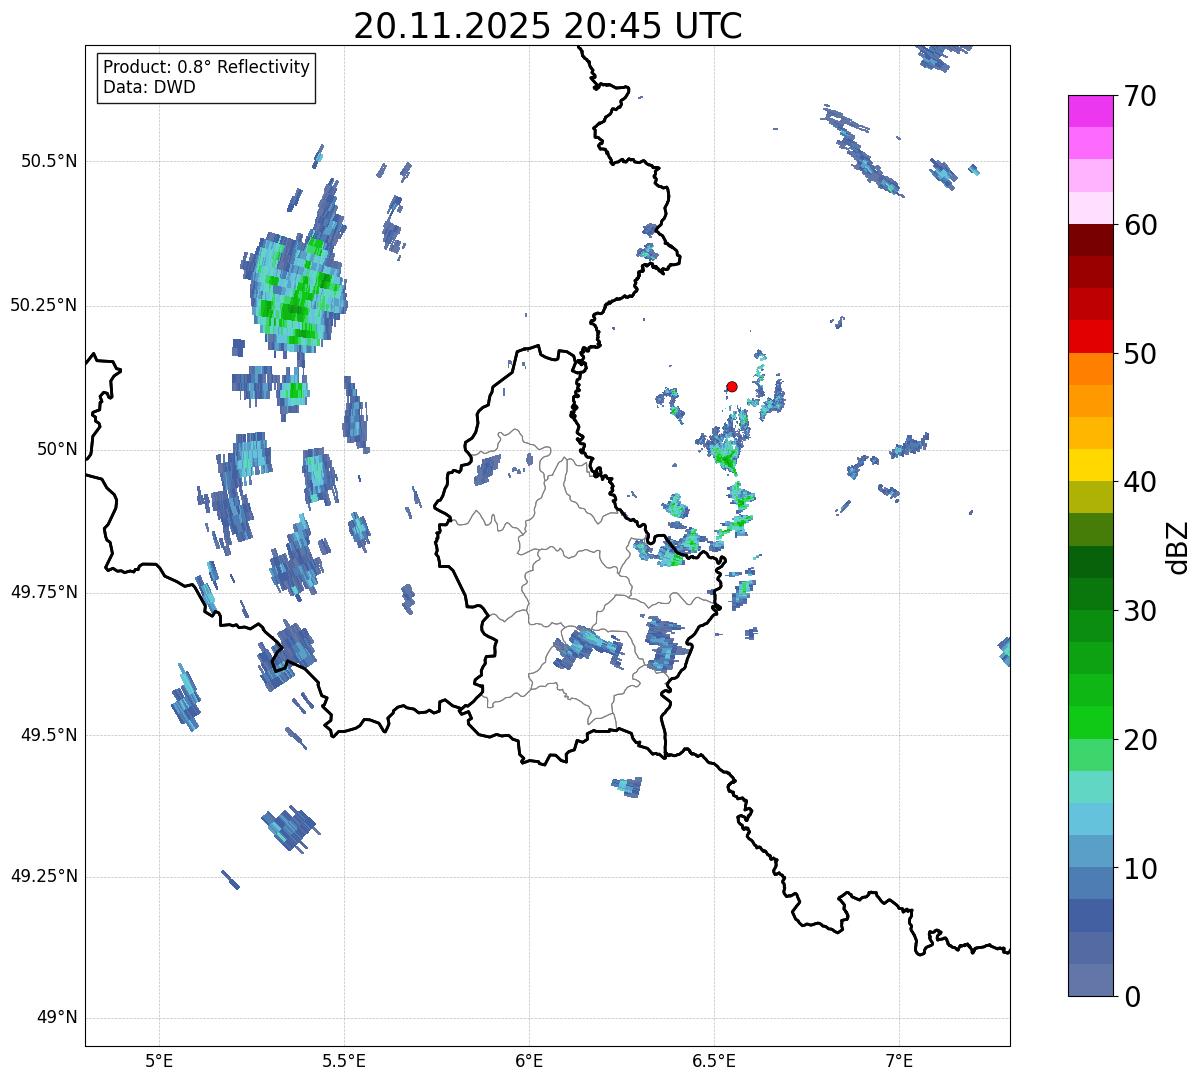Screen dimensions: 1202x1081
Task: Click the 'Data: DWD' source label
Action: 149,87
